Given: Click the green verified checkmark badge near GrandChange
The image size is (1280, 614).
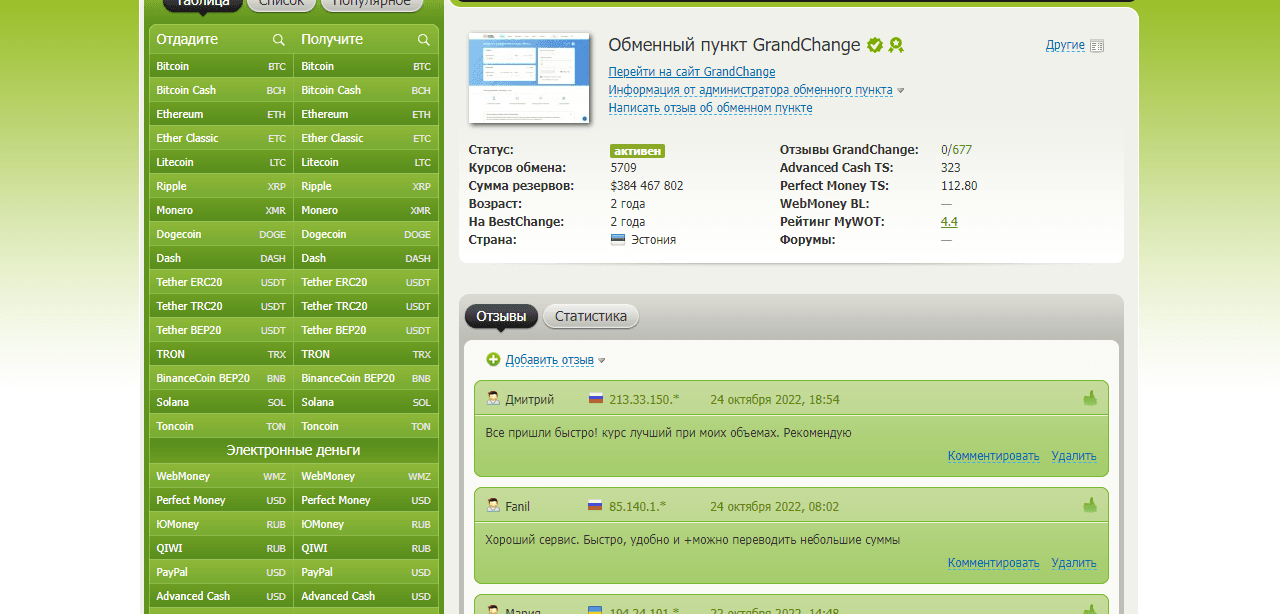Looking at the screenshot, I should (x=875, y=45).
